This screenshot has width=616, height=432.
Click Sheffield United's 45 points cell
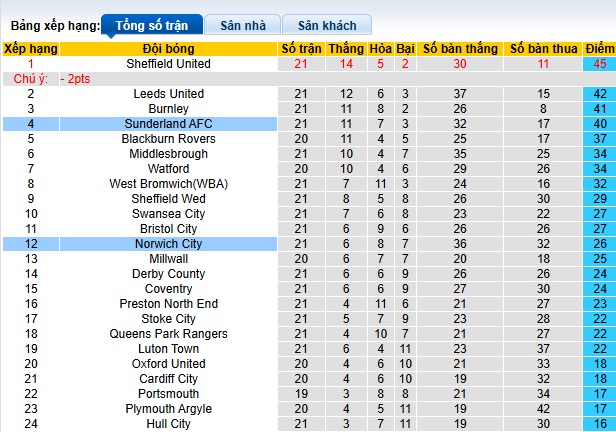tap(600, 64)
